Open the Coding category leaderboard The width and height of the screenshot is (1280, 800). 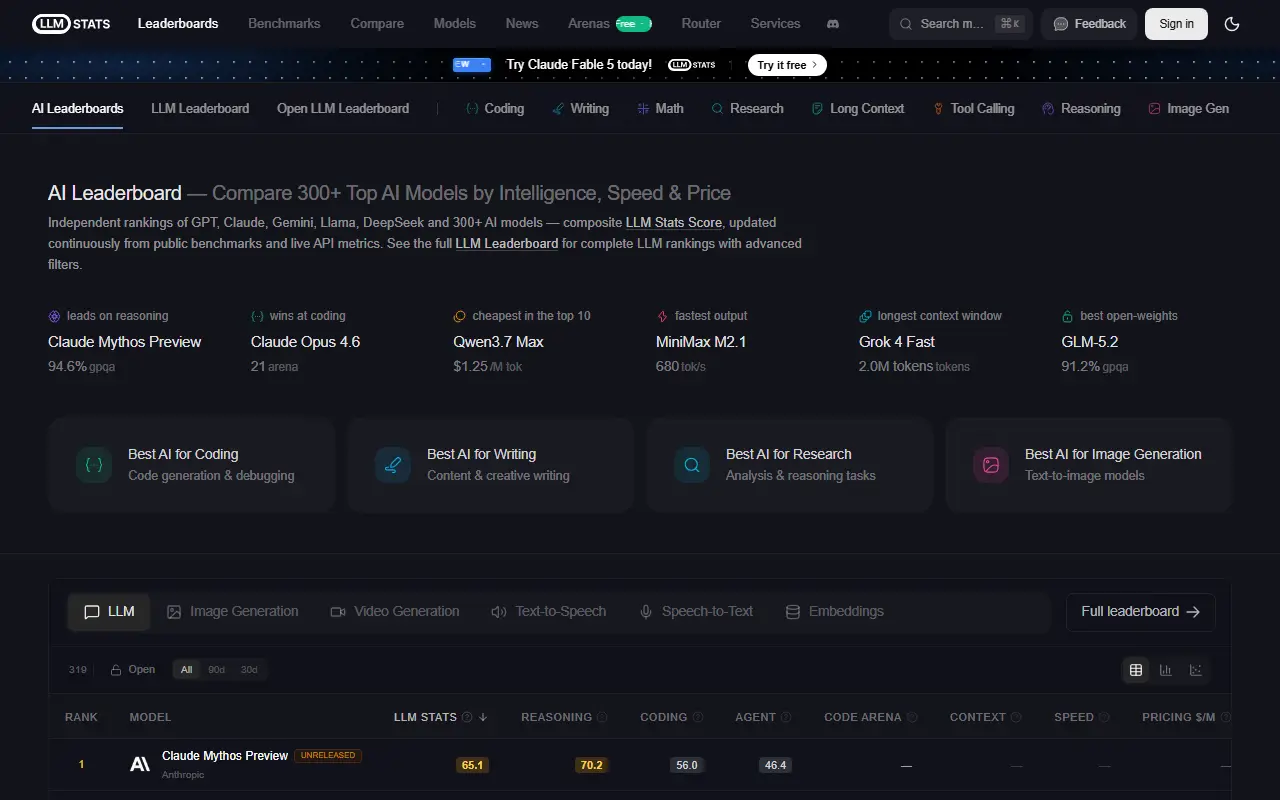[495, 108]
